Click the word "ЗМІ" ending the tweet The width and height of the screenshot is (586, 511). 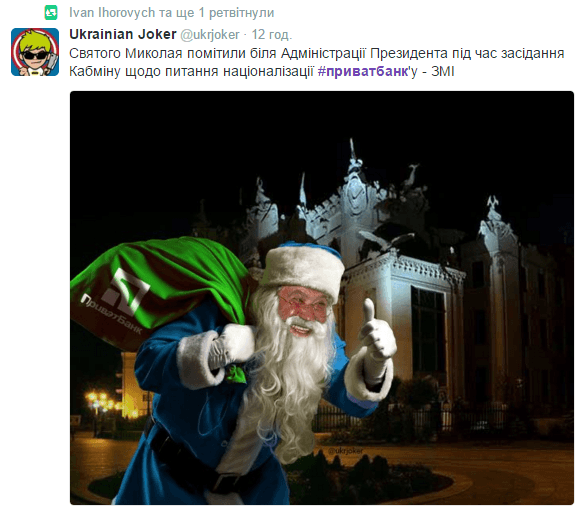443,71
